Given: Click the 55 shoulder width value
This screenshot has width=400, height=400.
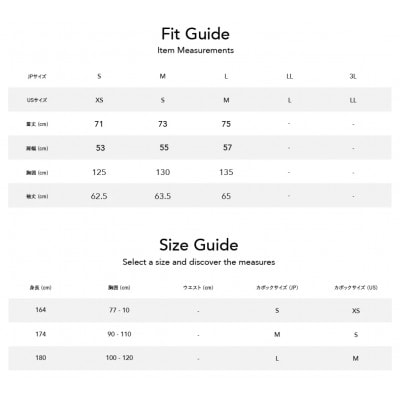Looking at the screenshot, I should point(164,148).
